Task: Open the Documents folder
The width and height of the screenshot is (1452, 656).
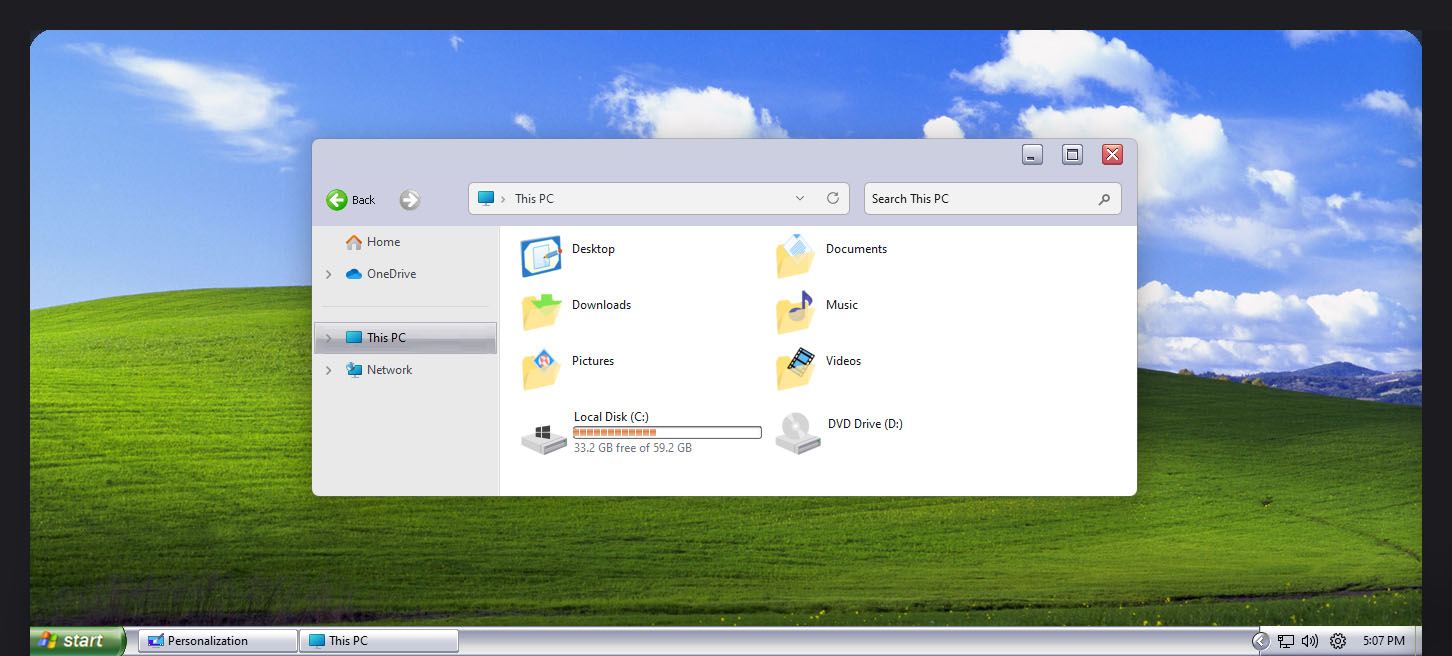Action: point(854,249)
